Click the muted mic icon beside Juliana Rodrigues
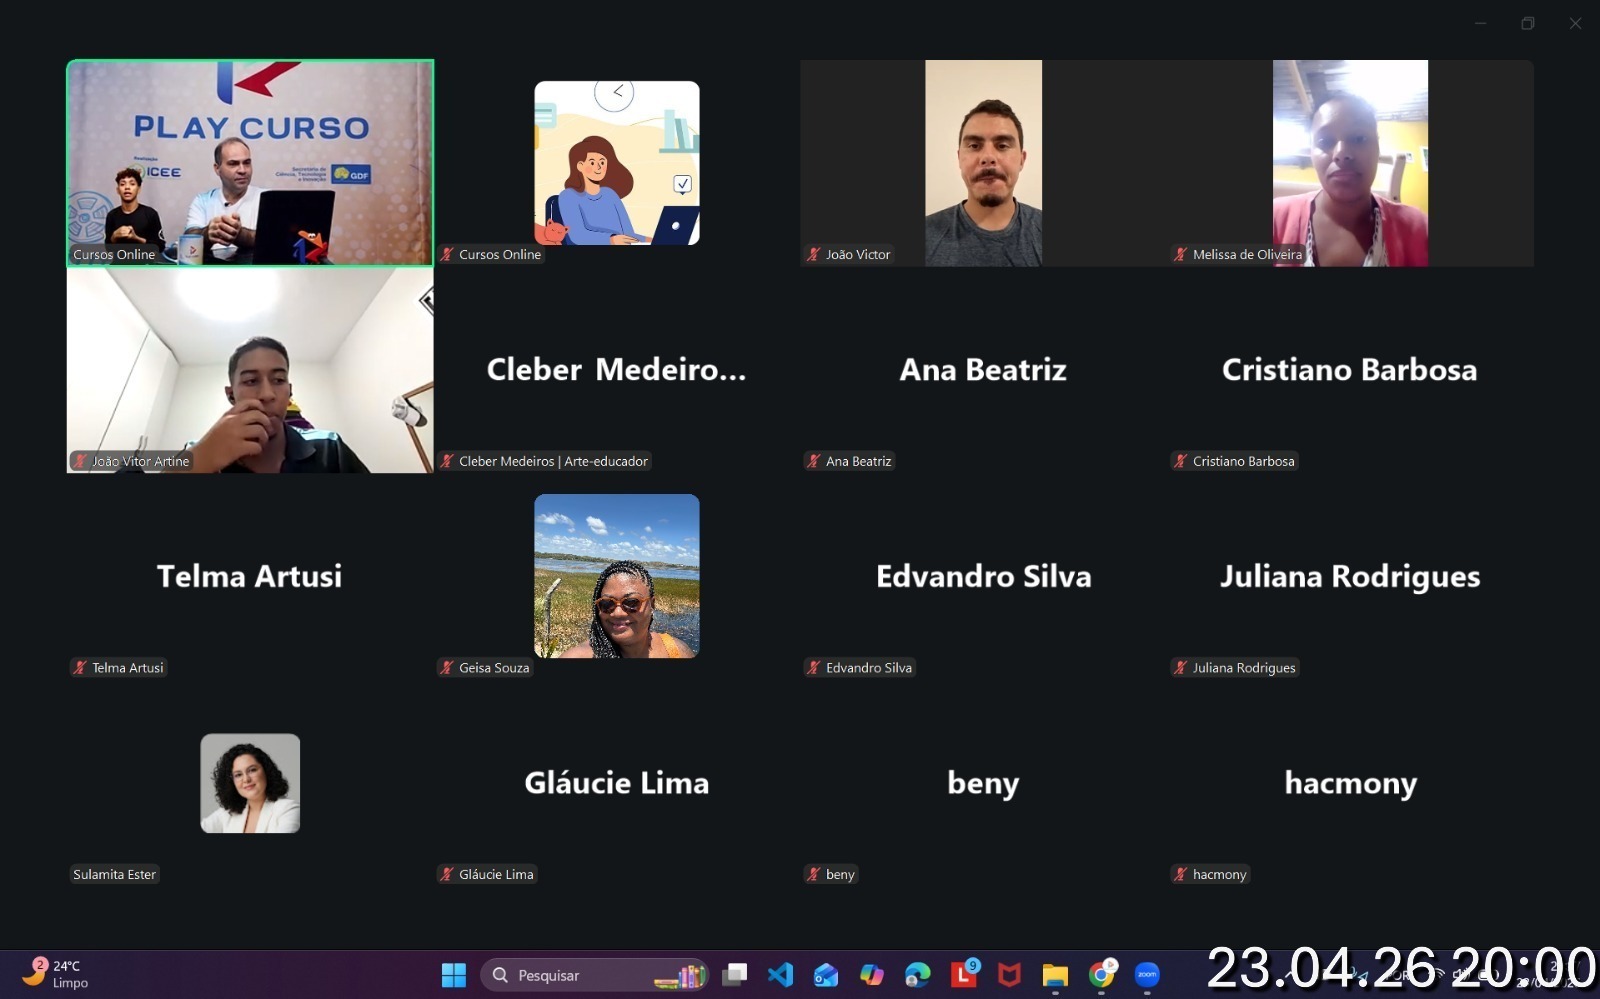Image resolution: width=1600 pixels, height=999 pixels. click(x=1181, y=668)
